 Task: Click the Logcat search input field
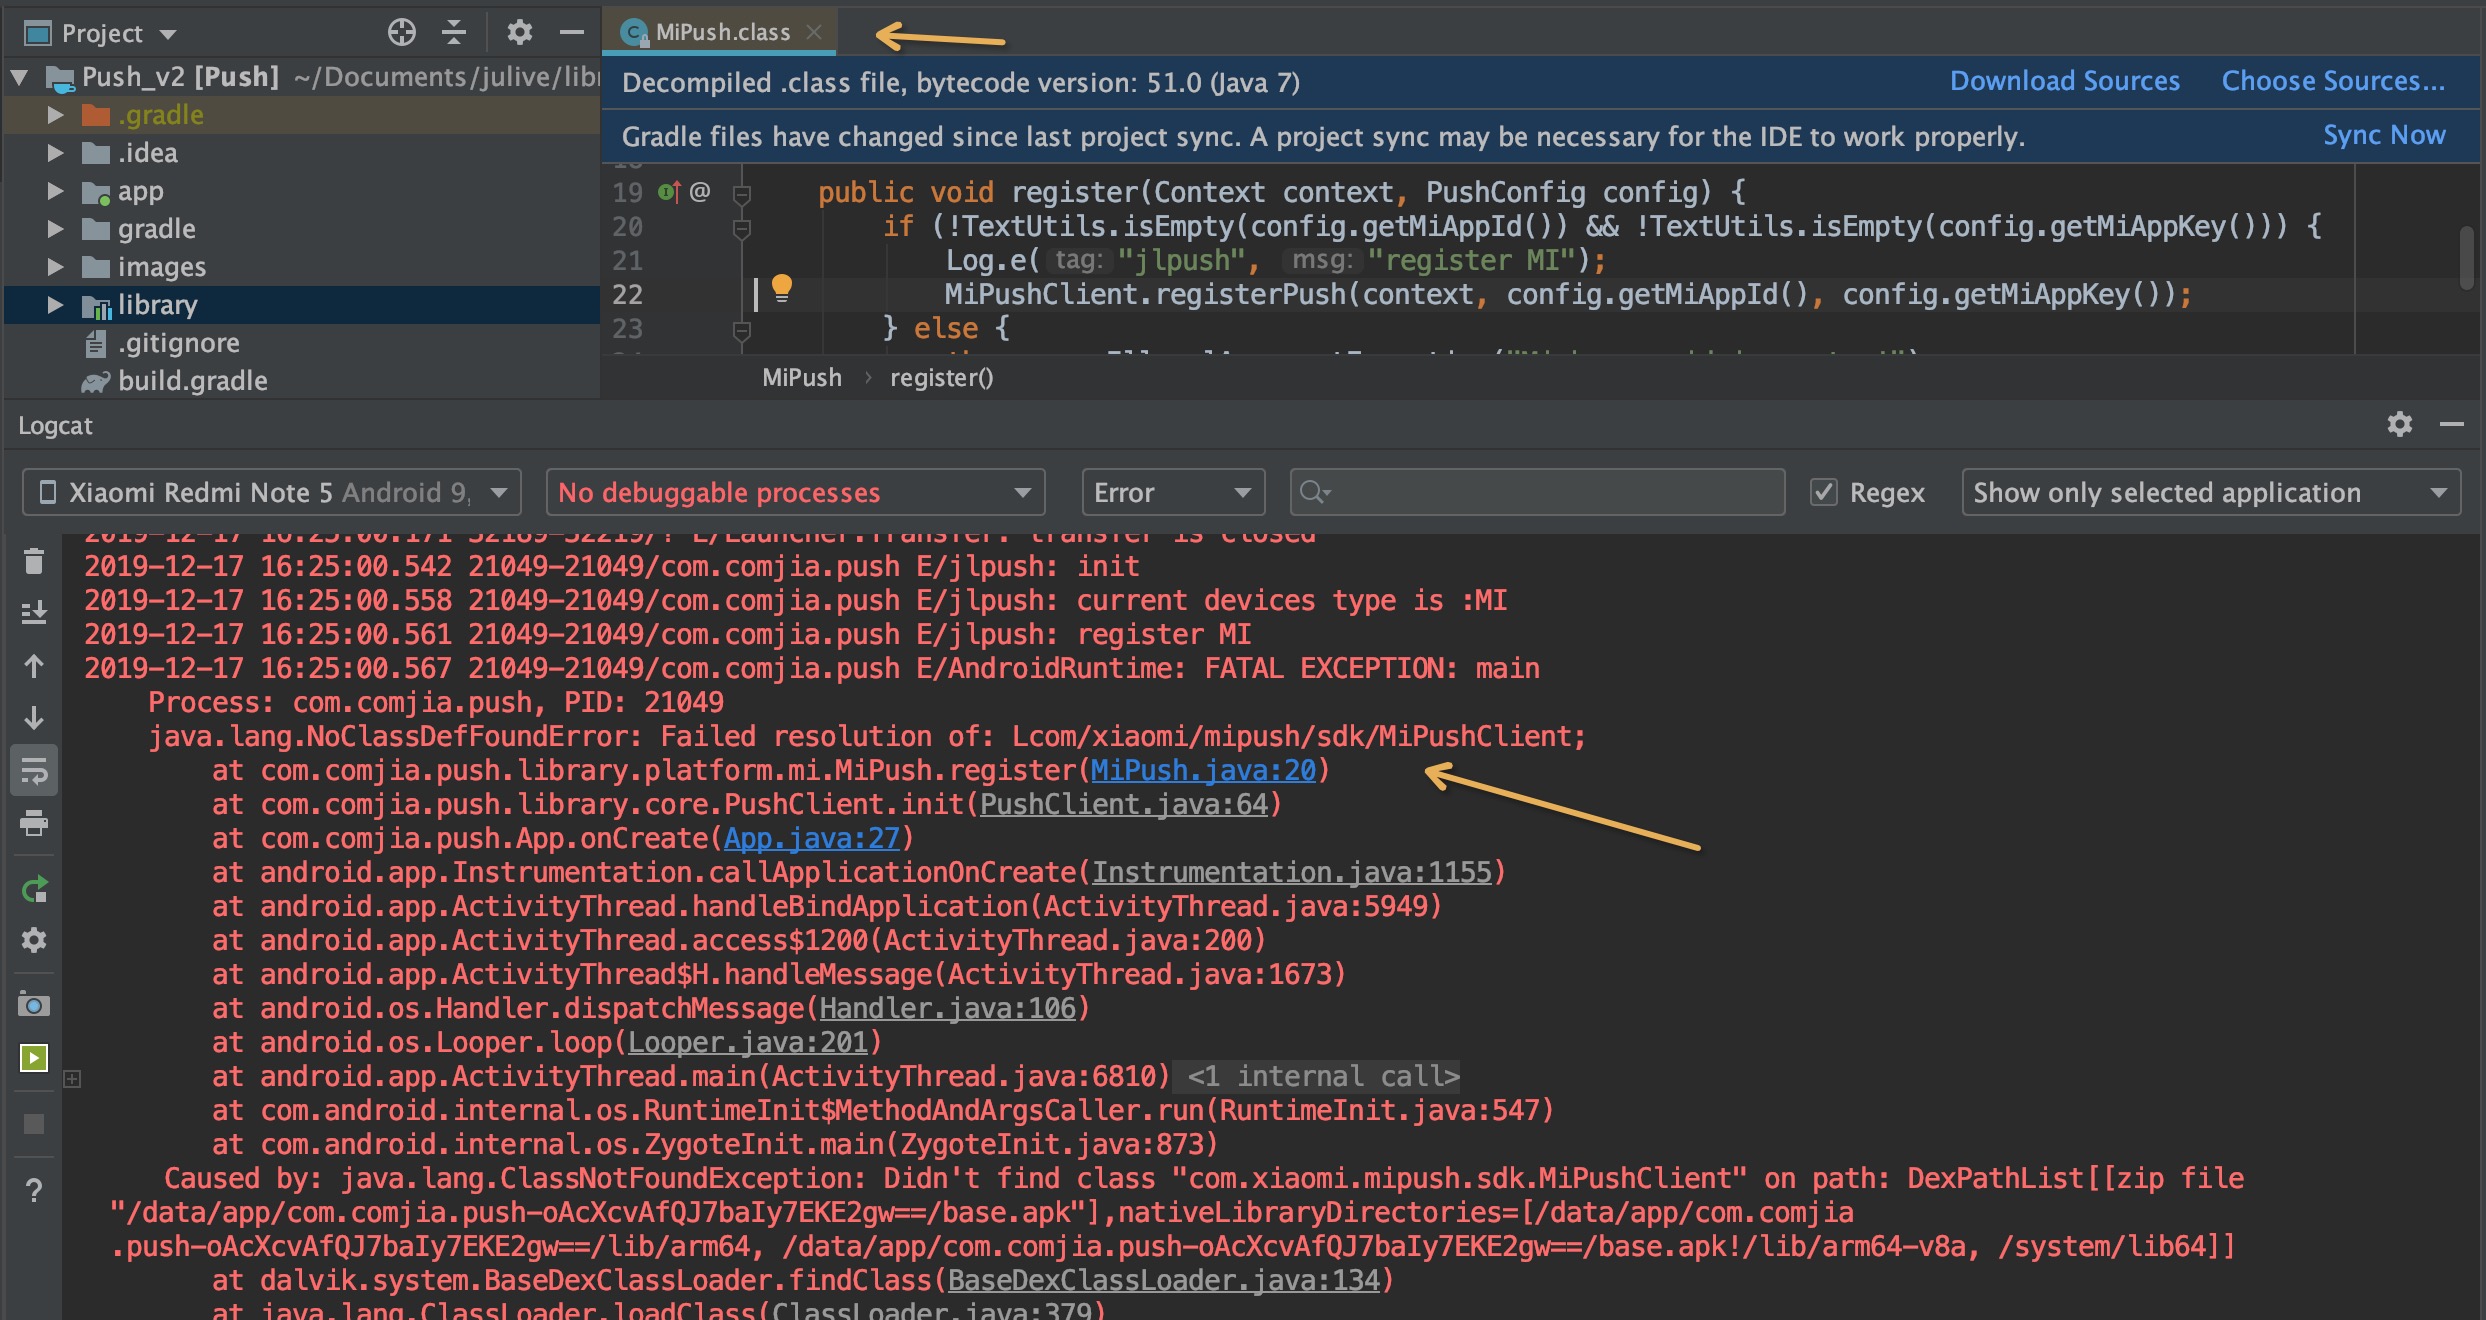[1550, 492]
